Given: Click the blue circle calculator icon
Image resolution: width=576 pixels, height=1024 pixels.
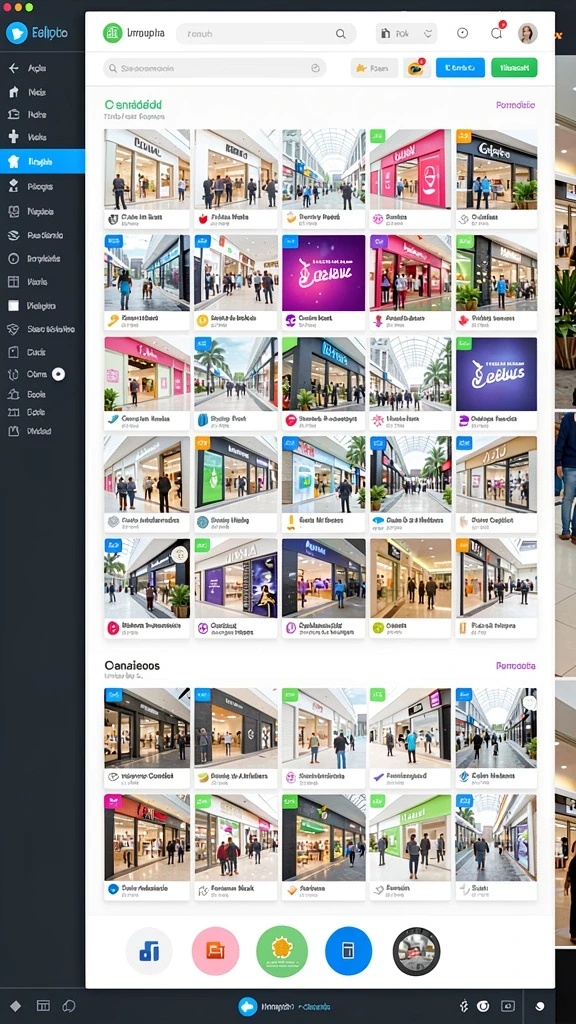Looking at the screenshot, I should click(348, 951).
